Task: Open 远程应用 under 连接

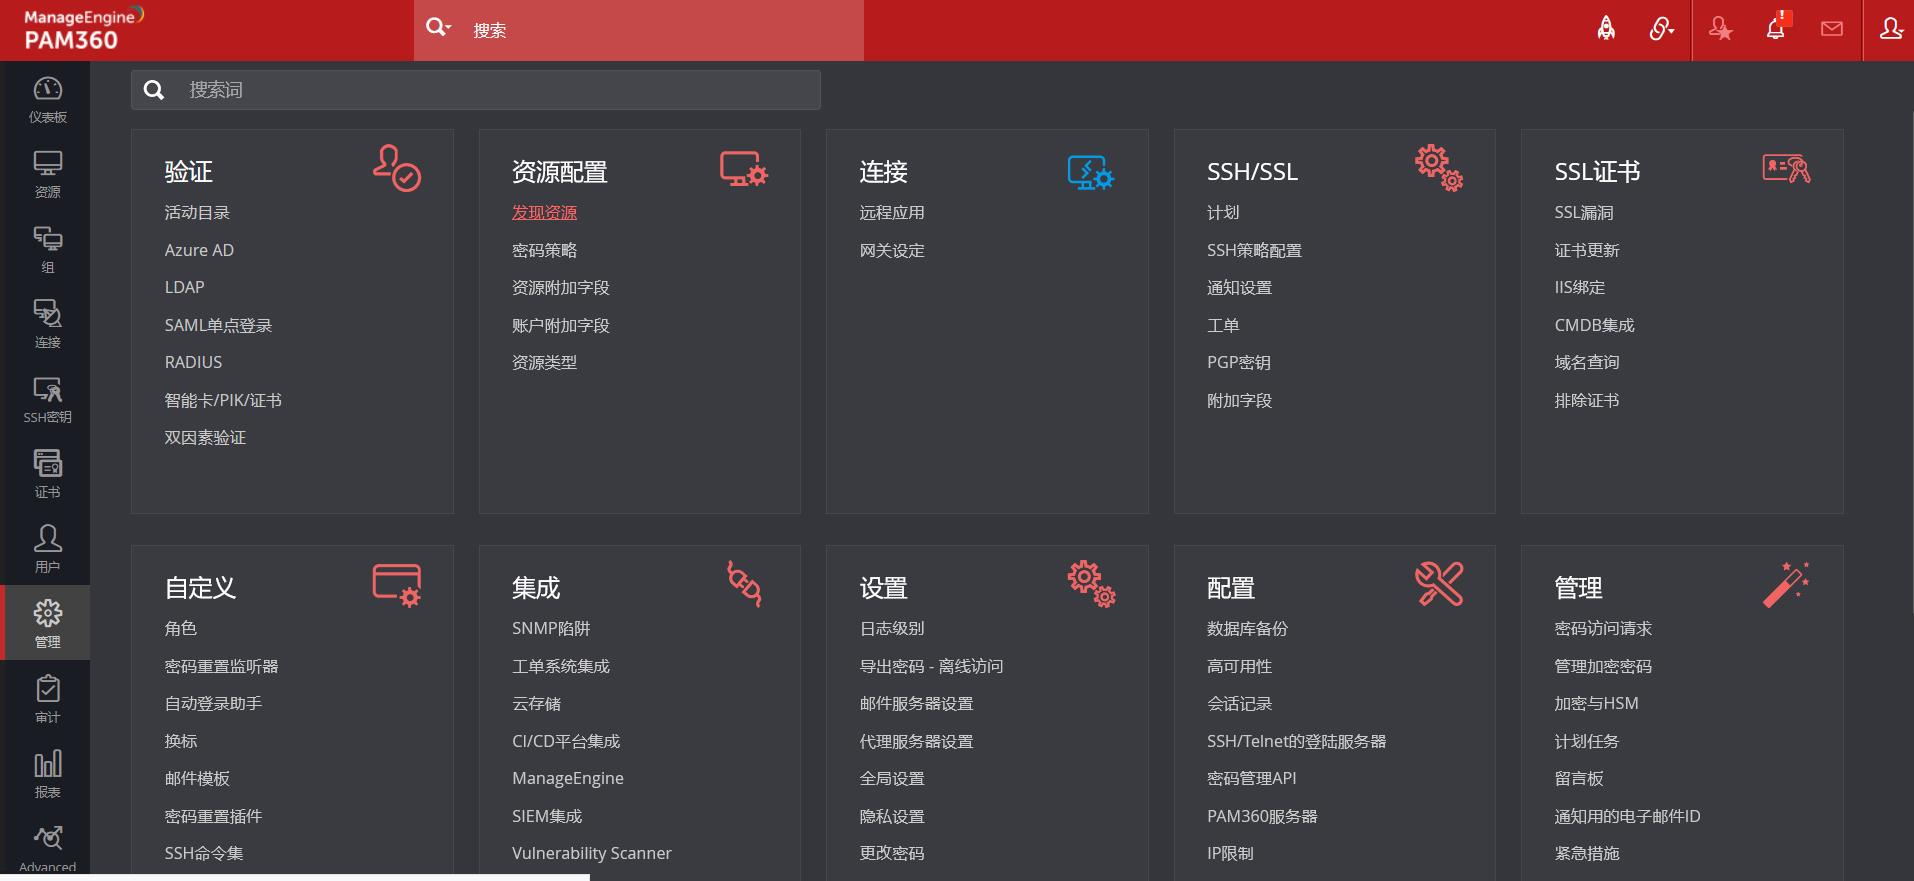Action: [x=892, y=212]
